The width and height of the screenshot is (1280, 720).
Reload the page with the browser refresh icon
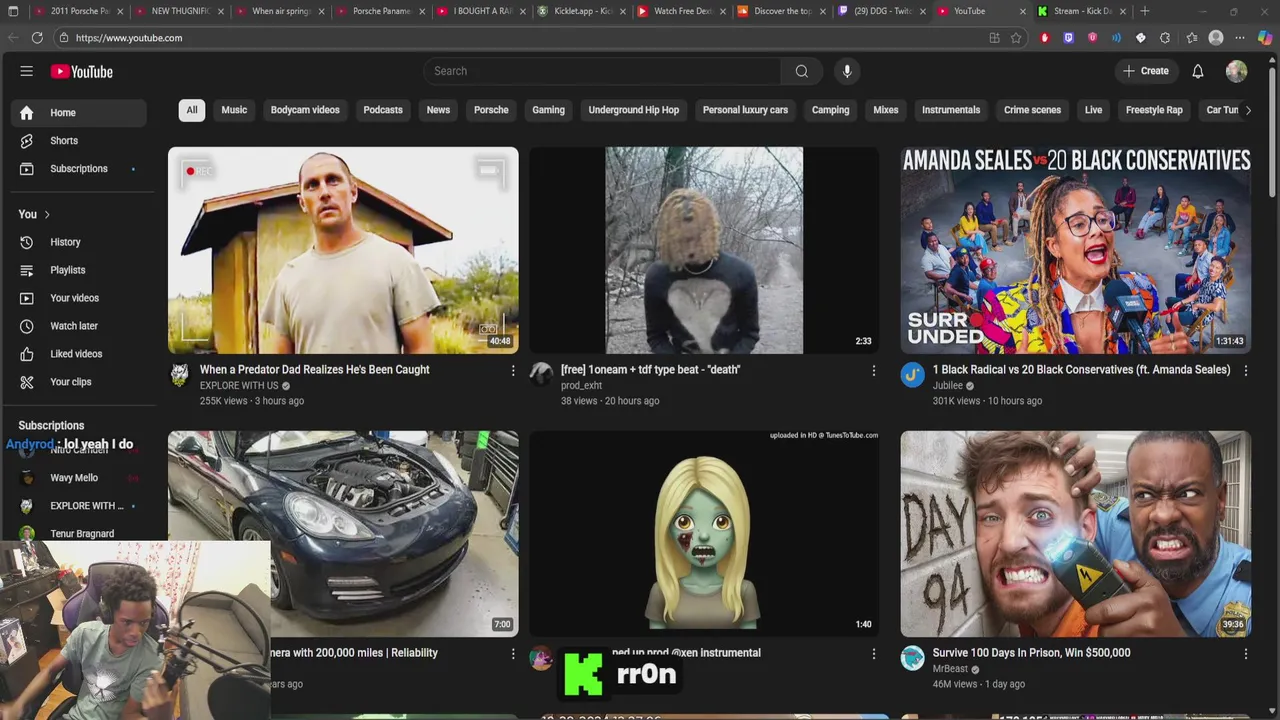click(x=37, y=37)
